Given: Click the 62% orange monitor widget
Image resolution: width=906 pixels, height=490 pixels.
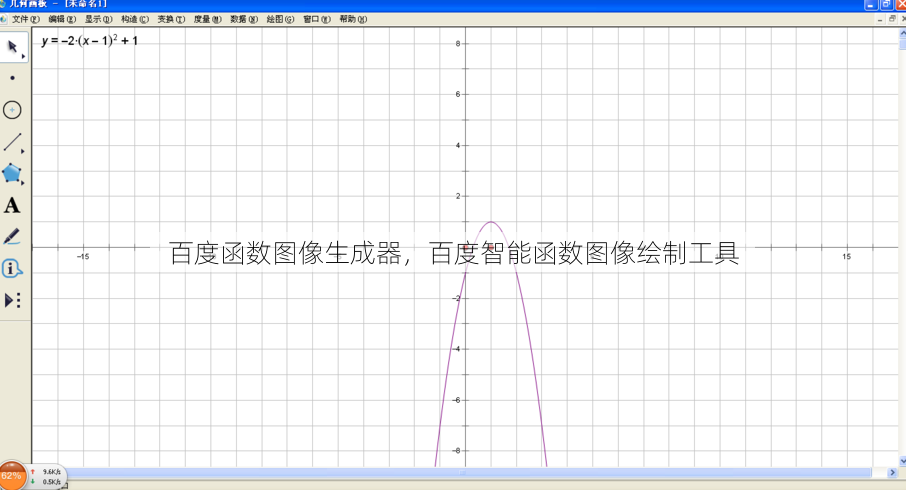Looking at the screenshot, I should (12, 476).
